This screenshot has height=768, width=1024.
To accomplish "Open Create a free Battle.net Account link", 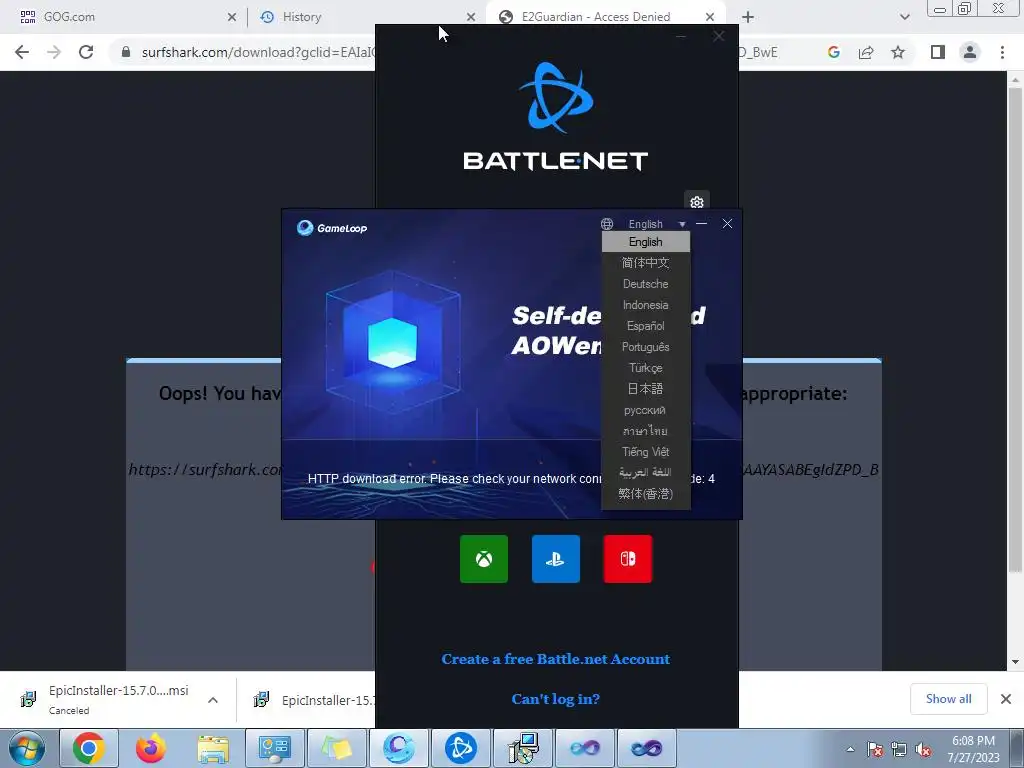I will click(x=556, y=659).
